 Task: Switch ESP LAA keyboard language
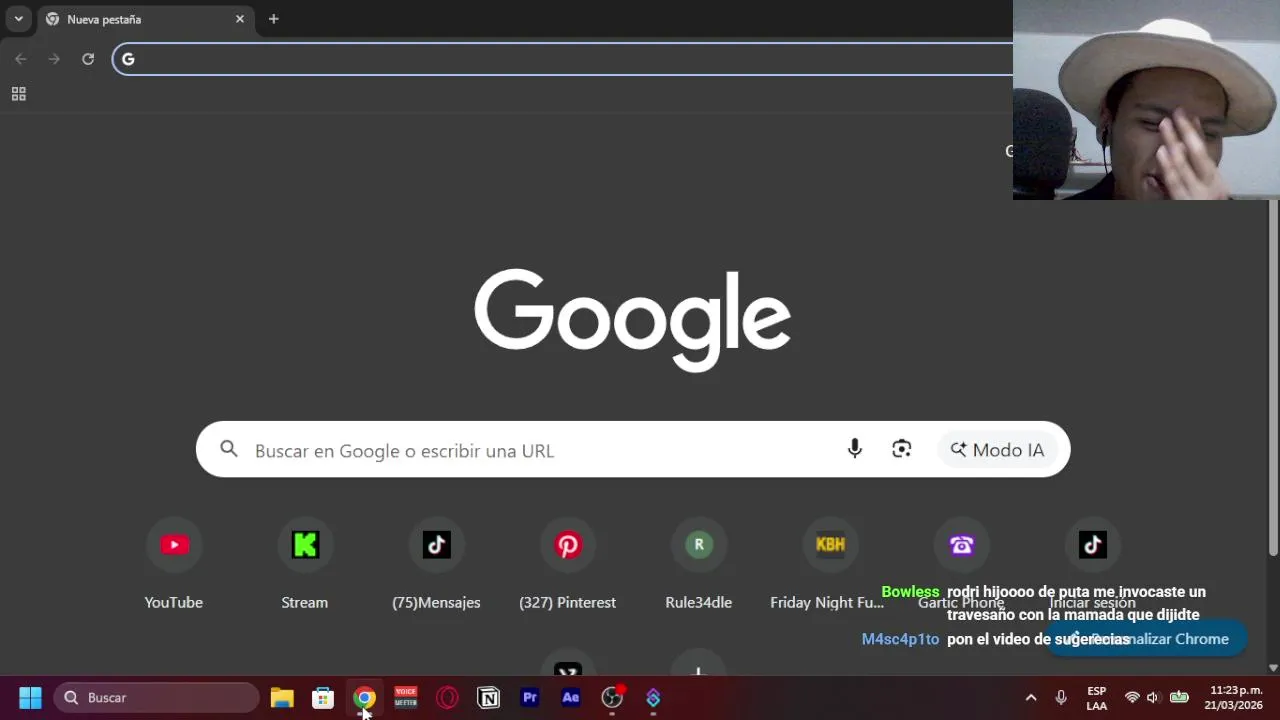point(1096,698)
